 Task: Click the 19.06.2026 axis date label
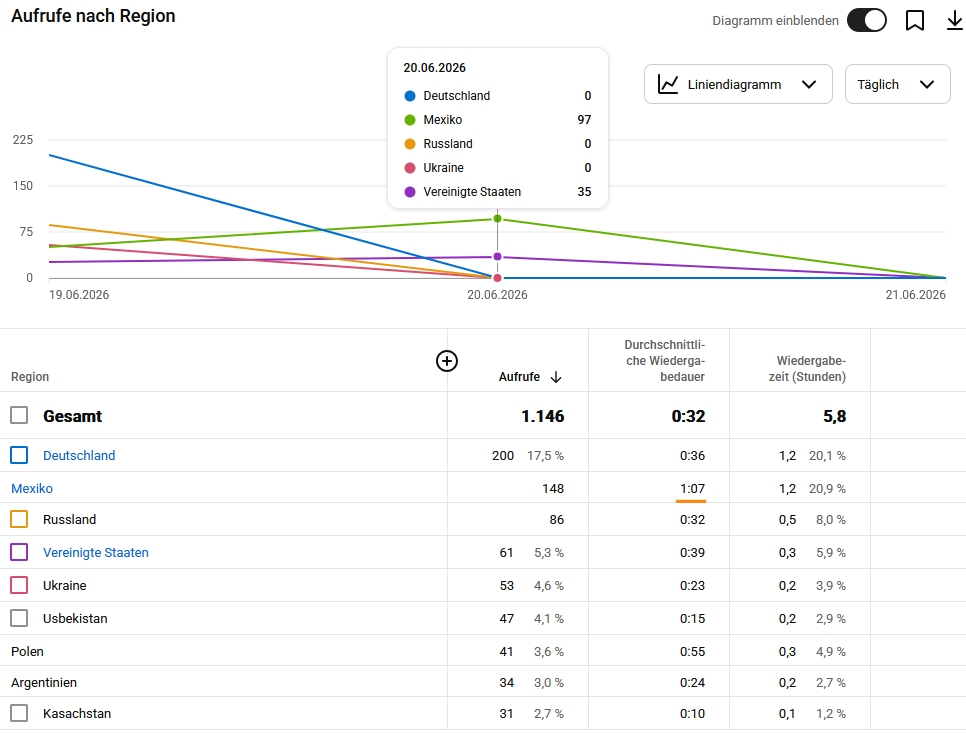[79, 295]
